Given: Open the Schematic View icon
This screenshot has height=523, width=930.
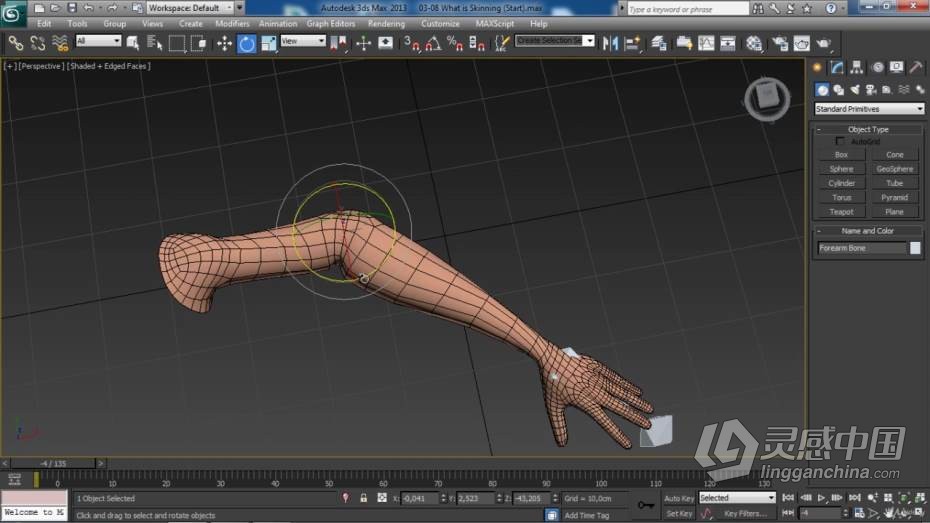Looking at the screenshot, I should (728, 43).
